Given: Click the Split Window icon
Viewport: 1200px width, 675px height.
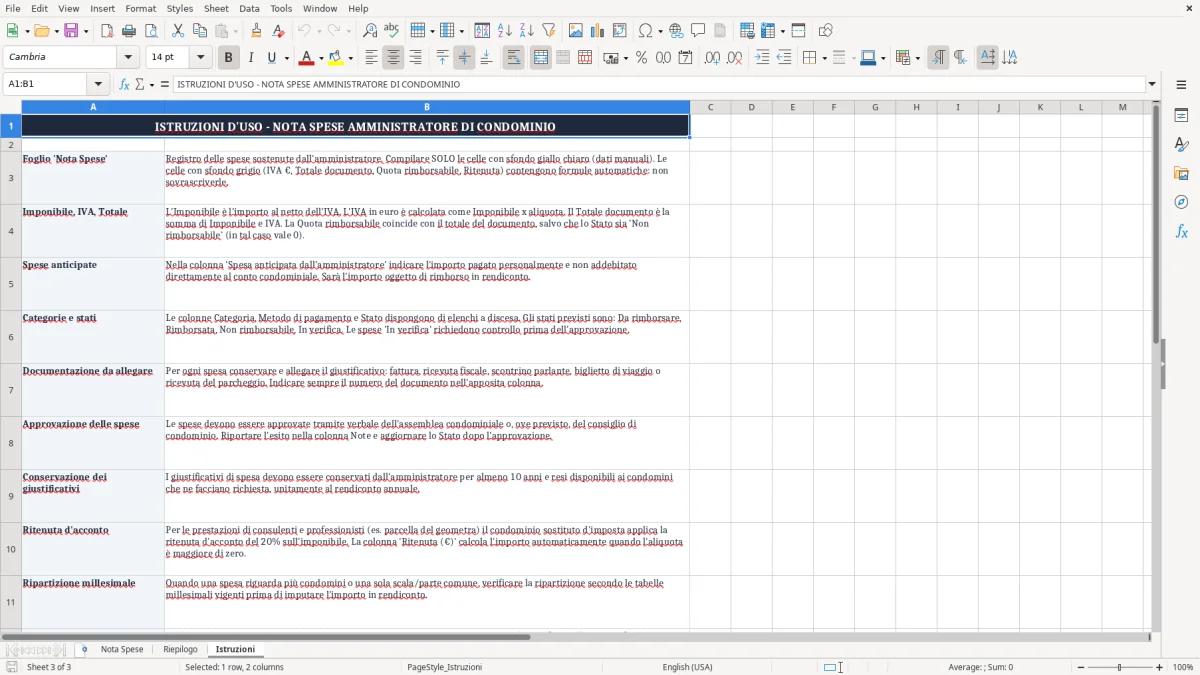Looking at the screenshot, I should [x=799, y=31].
